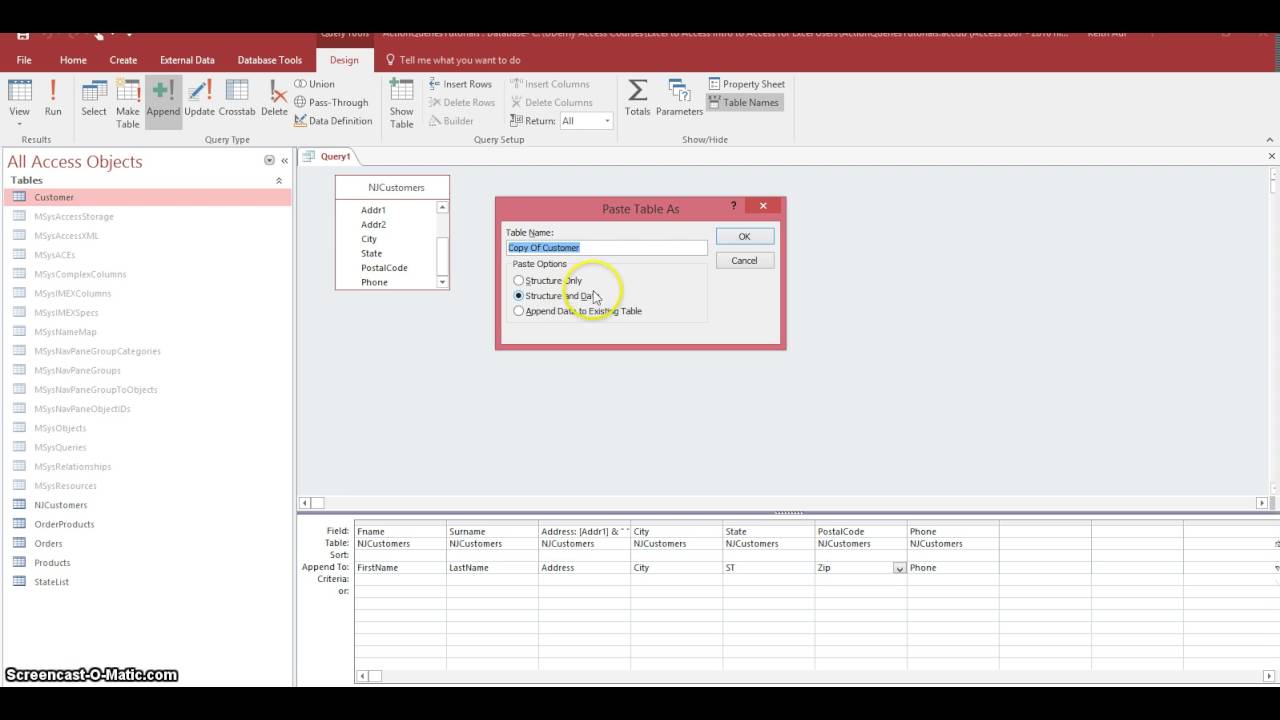Choose the Append query type
This screenshot has width=1280, height=720.
coord(163,102)
